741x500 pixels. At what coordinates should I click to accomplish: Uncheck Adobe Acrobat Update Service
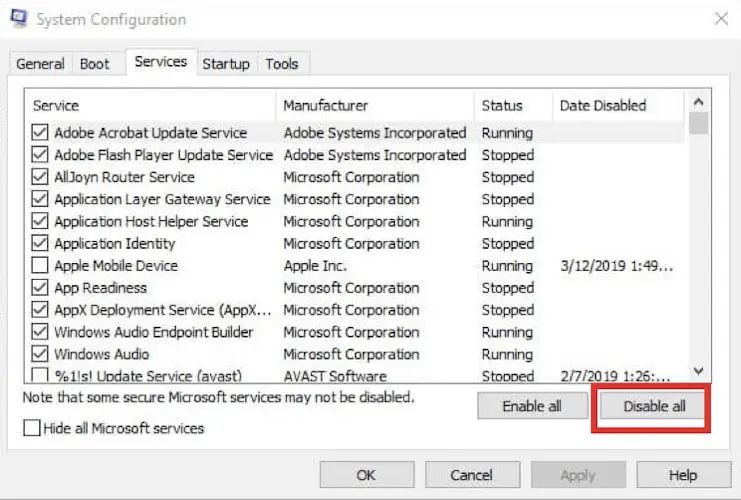point(40,132)
